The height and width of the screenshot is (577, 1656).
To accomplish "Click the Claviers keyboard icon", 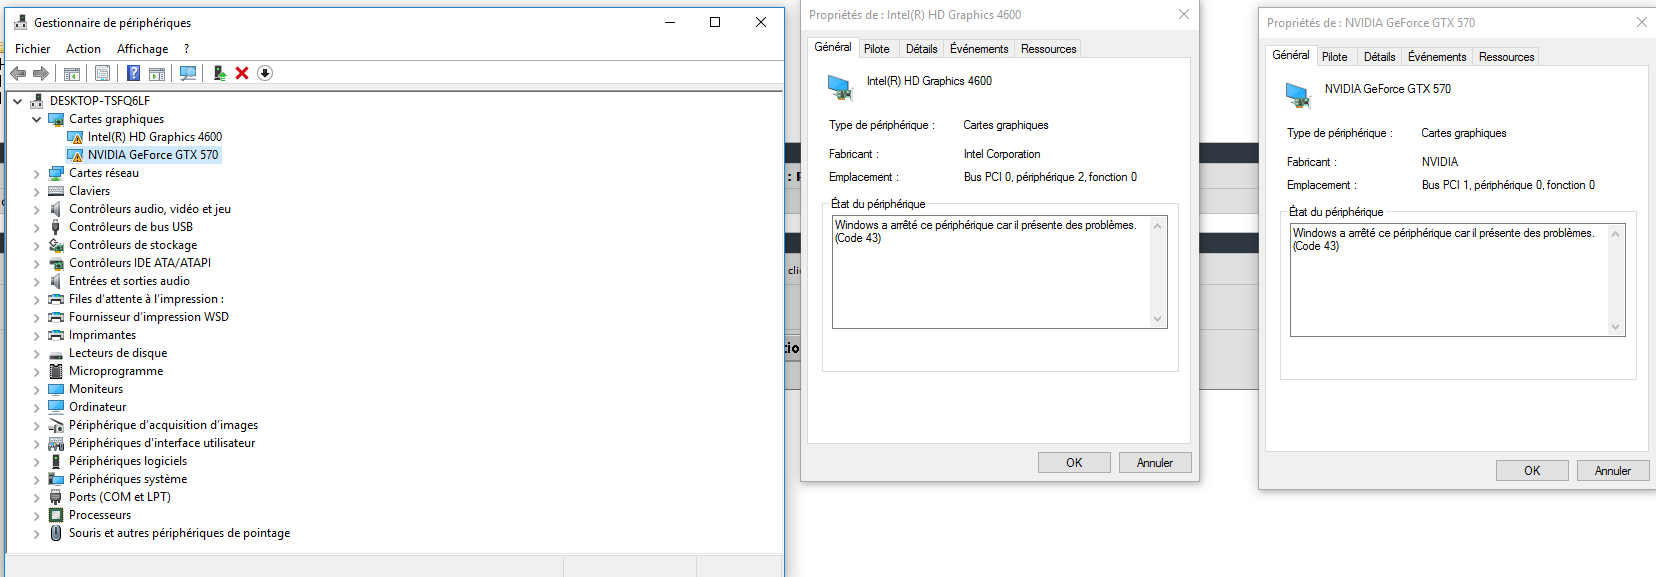I will pos(56,191).
